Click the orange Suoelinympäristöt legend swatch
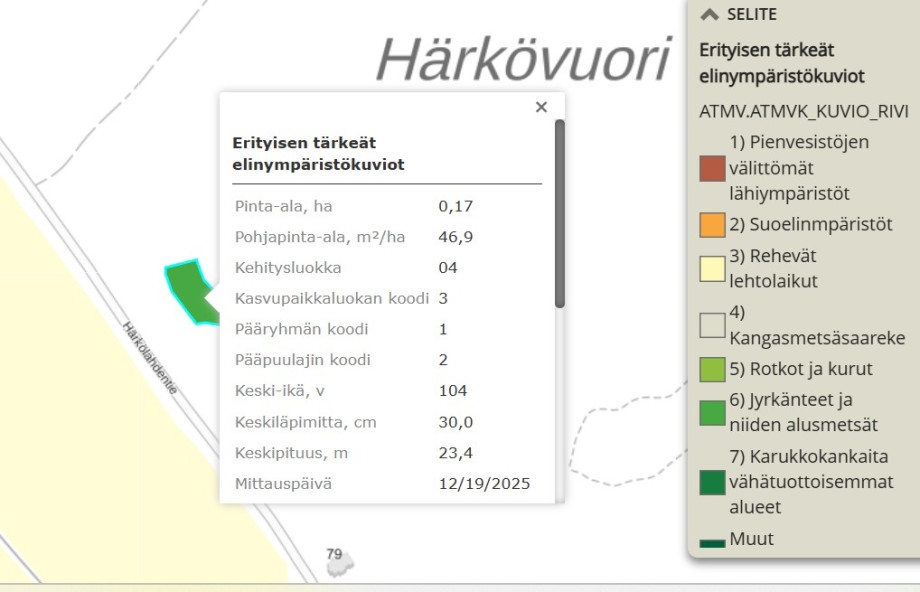This screenshot has width=920, height=592. [x=711, y=225]
